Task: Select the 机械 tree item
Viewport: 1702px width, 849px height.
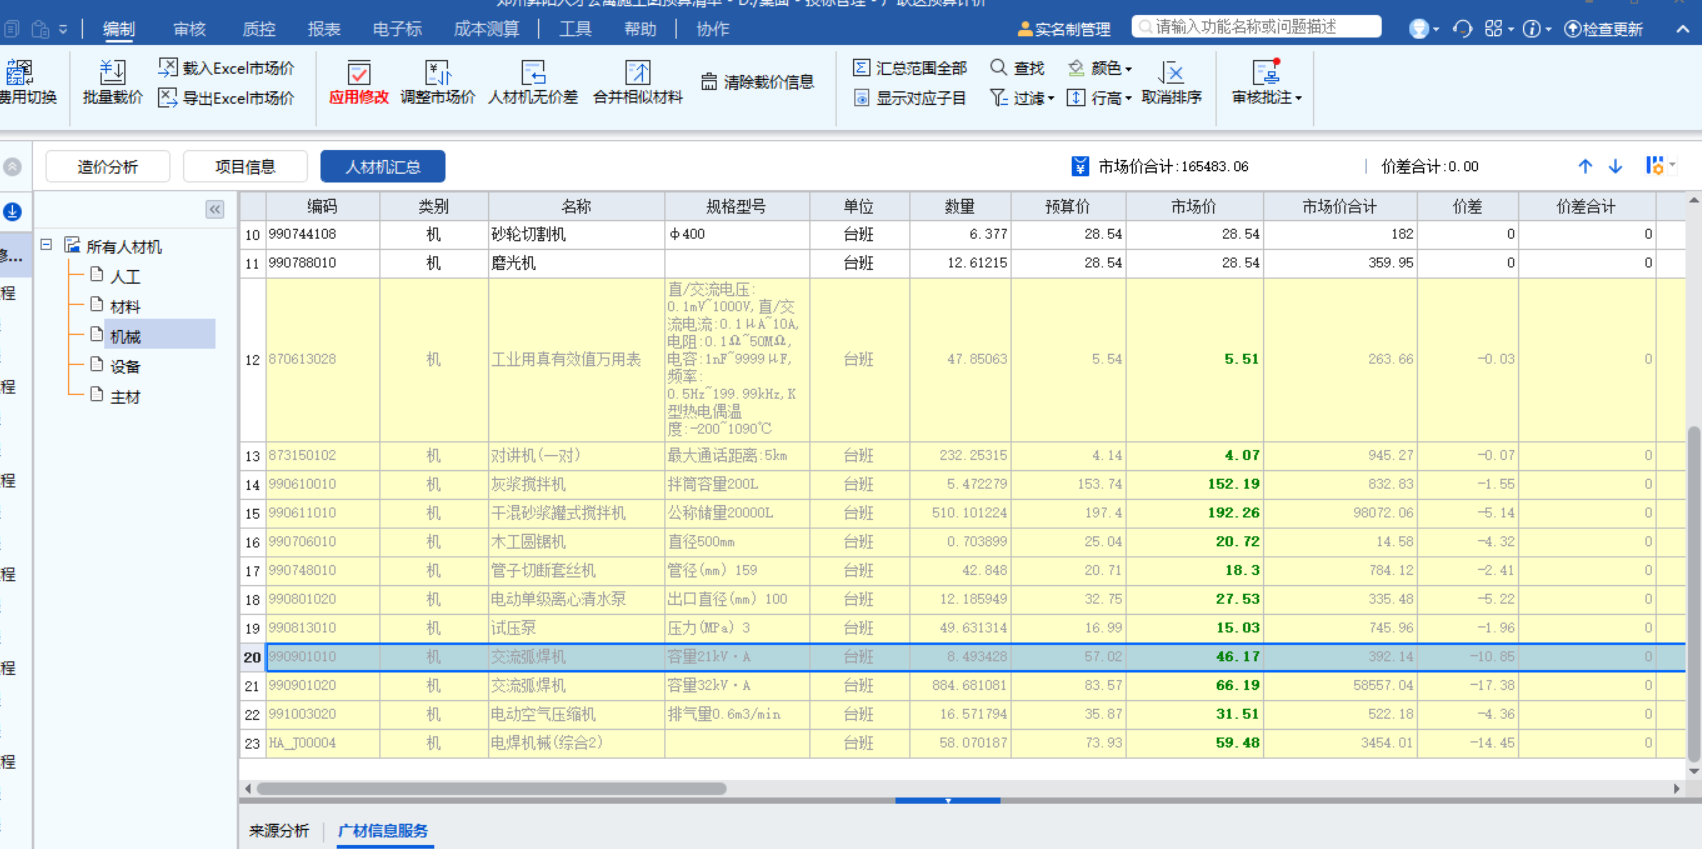Action: coord(125,336)
